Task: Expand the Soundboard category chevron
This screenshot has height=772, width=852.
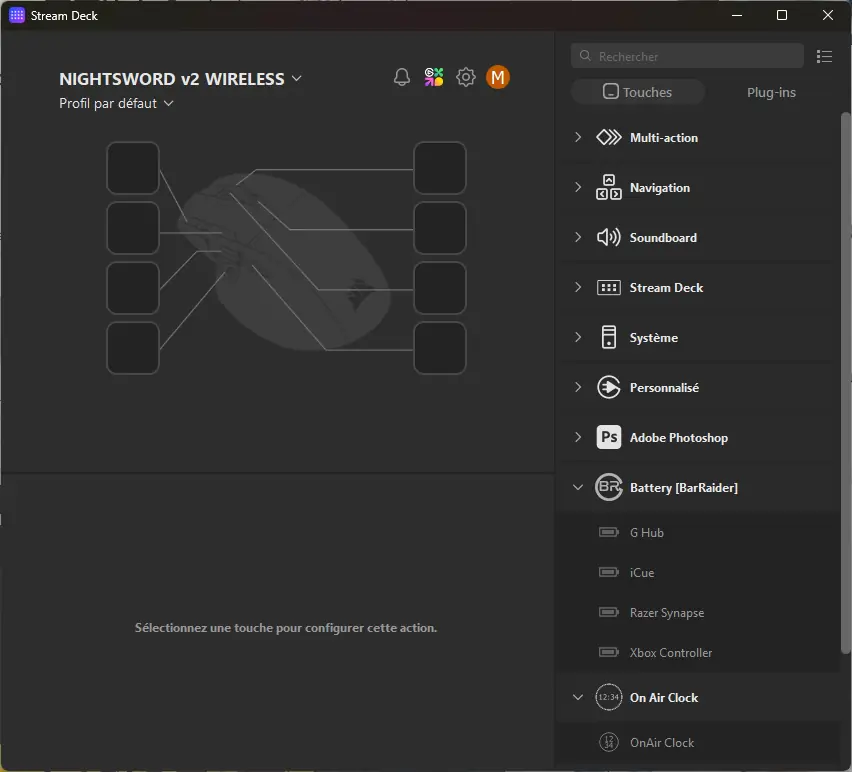Action: click(578, 237)
